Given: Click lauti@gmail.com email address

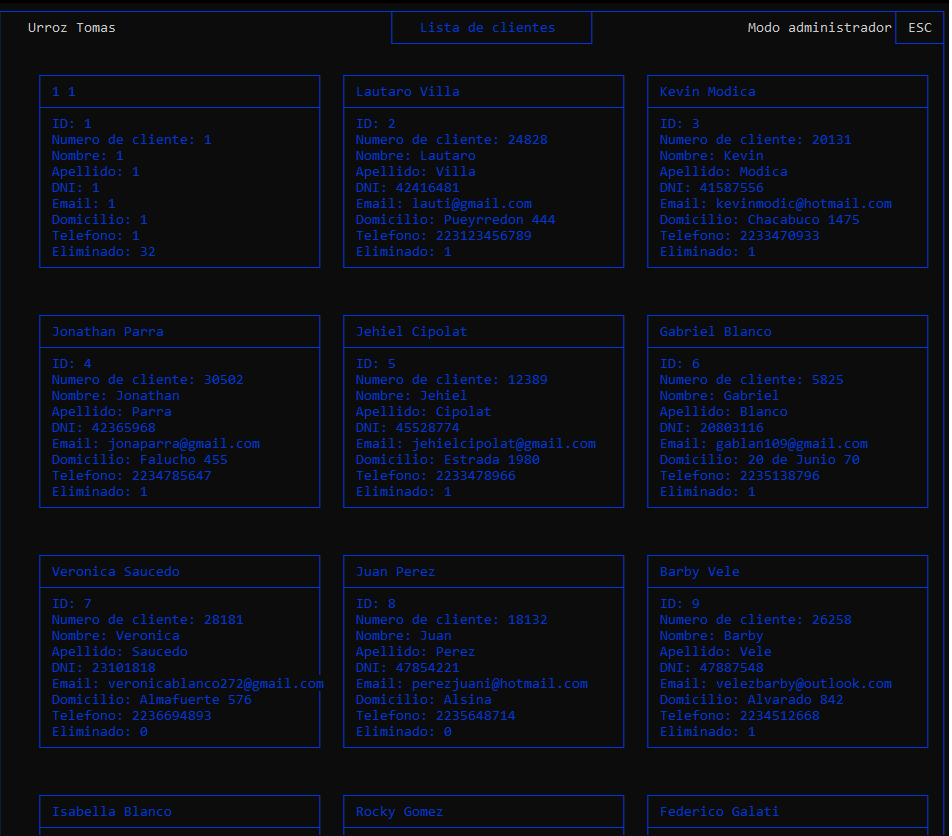Looking at the screenshot, I should pyautogui.click(x=472, y=203).
